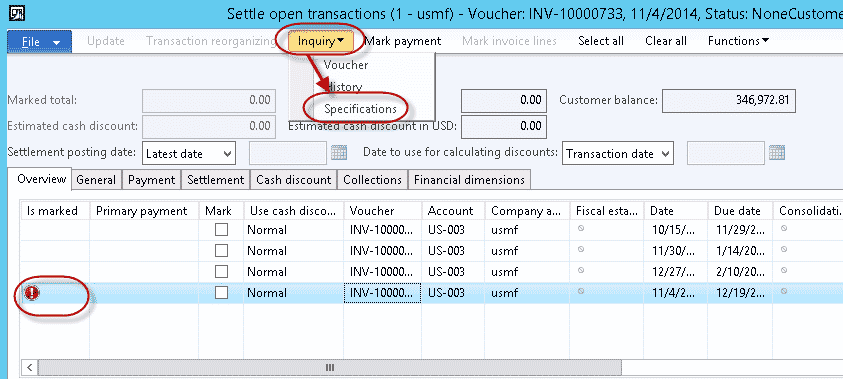
Task: Click usmf company cell in row dated 12/27
Action: (527, 272)
